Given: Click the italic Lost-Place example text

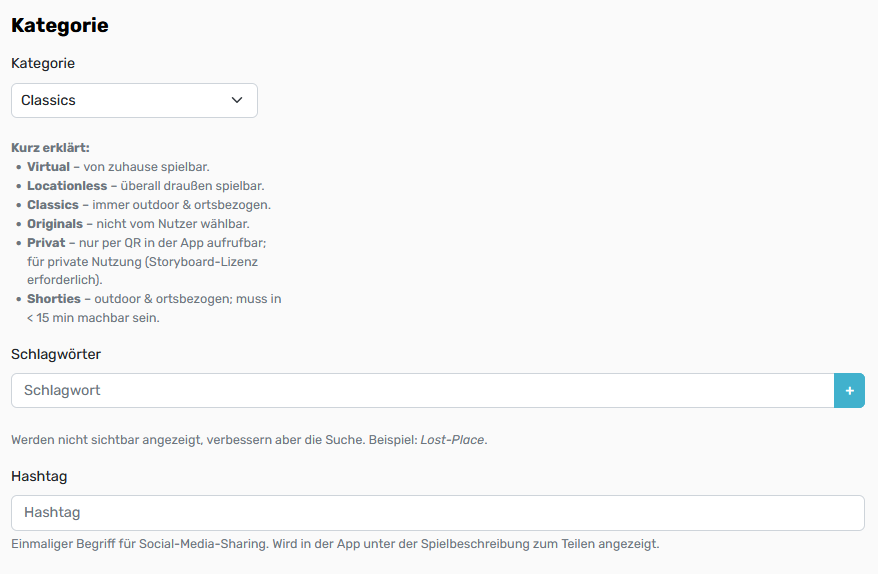Looking at the screenshot, I should [x=452, y=440].
